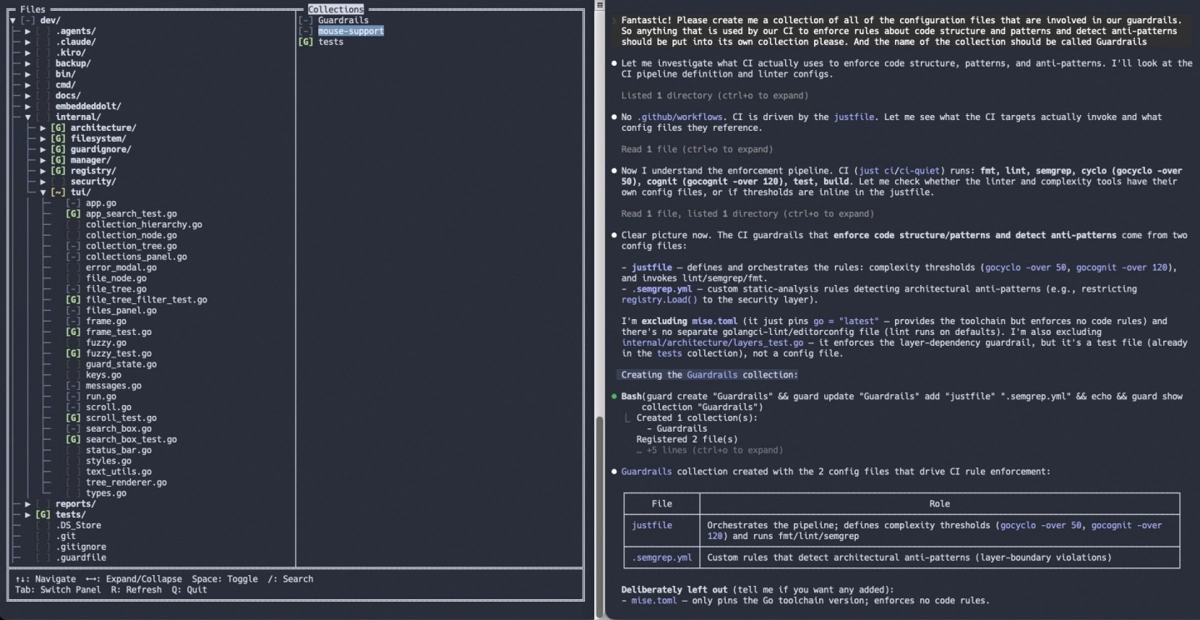Image resolution: width=1200 pixels, height=620 pixels.
Task: Toggle the [~] marker for tui/
Action: (58, 192)
